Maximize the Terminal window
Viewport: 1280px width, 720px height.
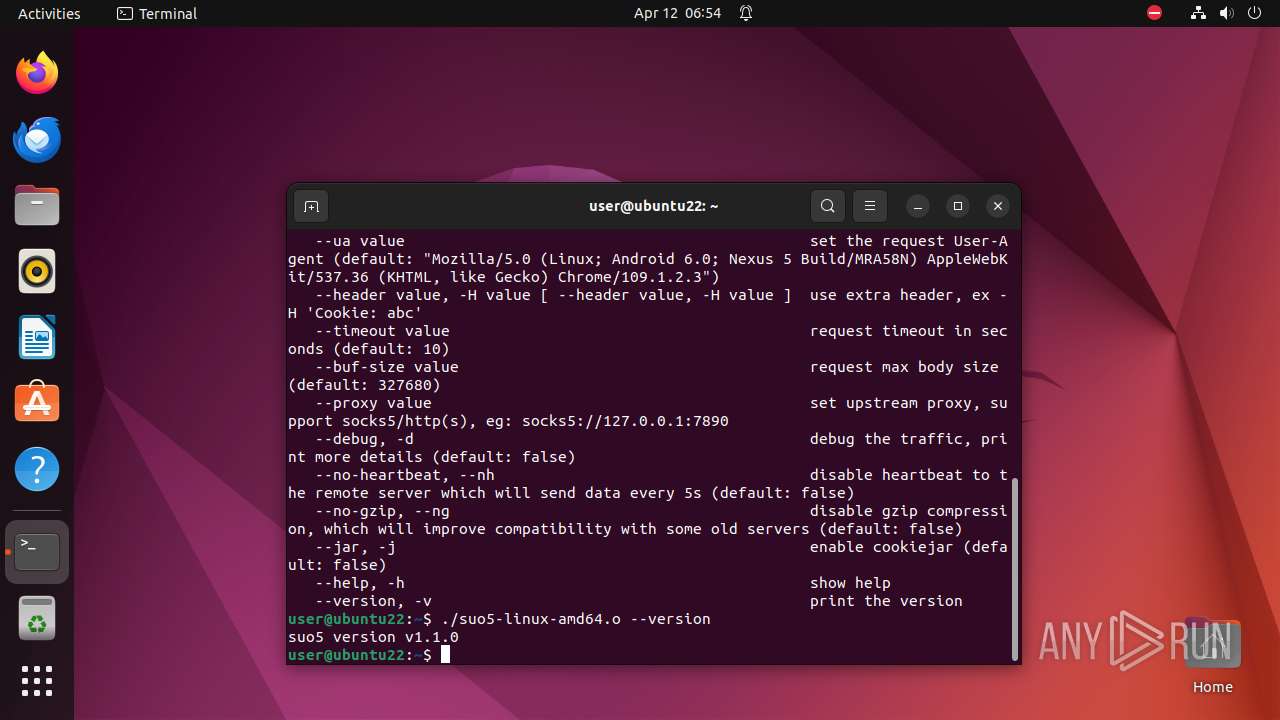958,206
